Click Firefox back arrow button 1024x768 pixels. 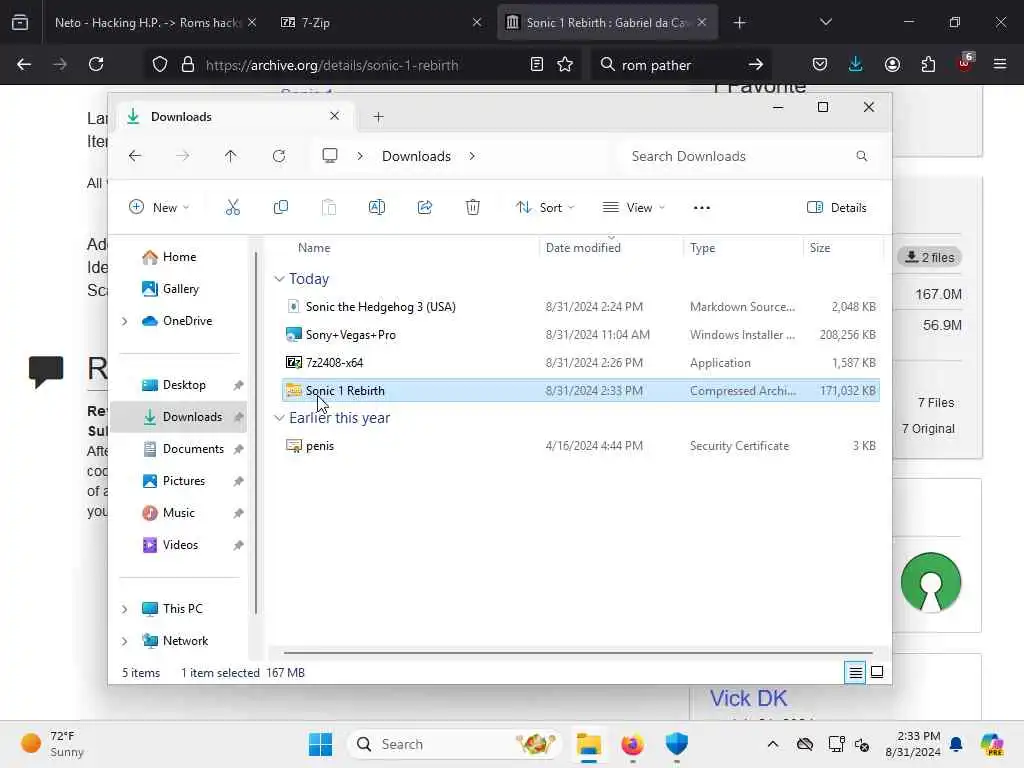[24, 64]
